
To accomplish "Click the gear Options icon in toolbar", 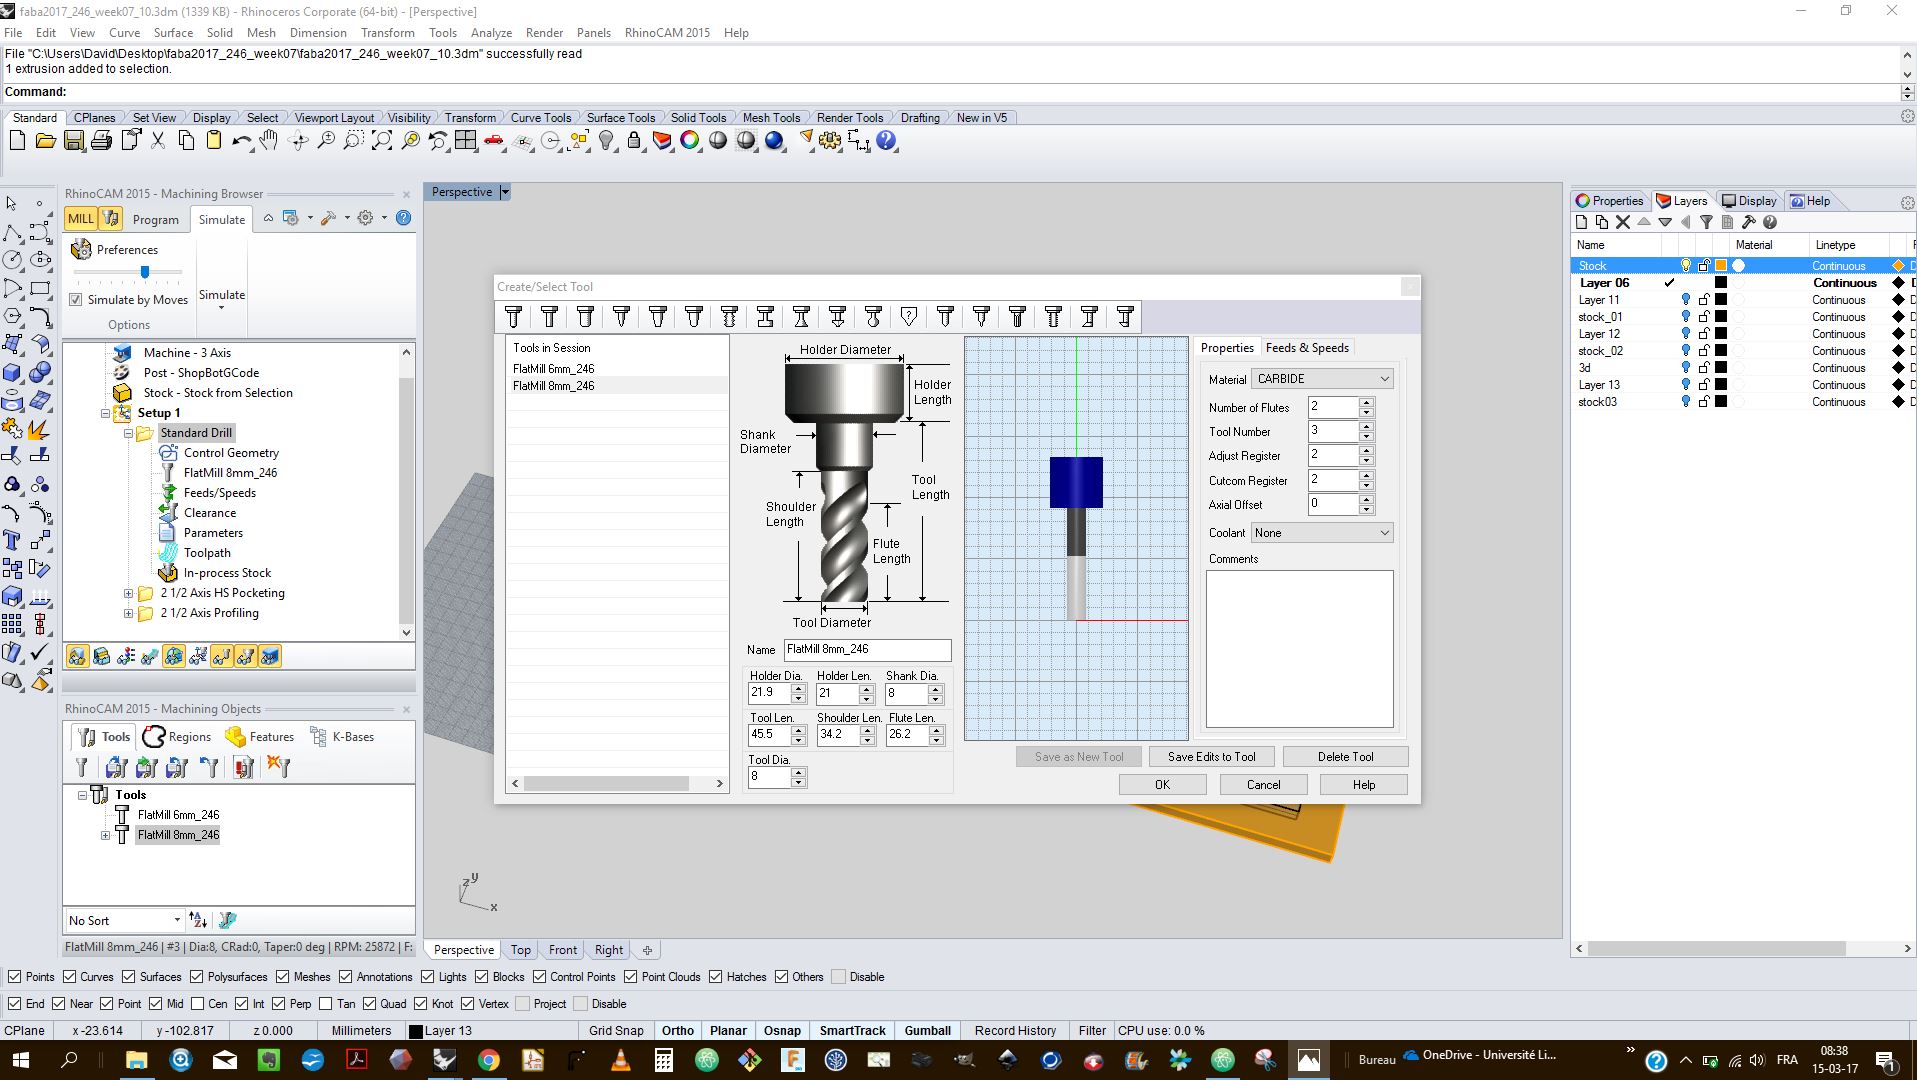I will tap(830, 141).
